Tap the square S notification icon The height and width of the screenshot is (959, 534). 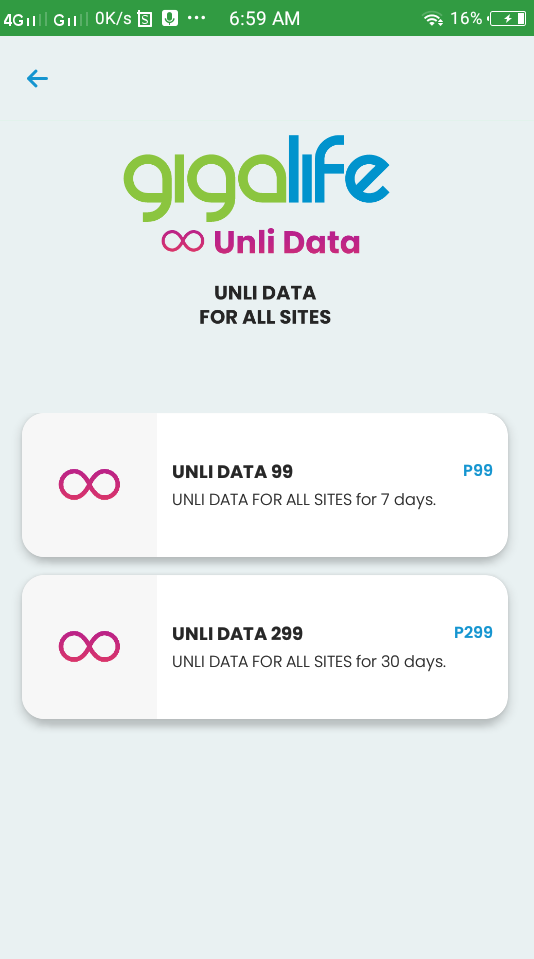pos(145,19)
